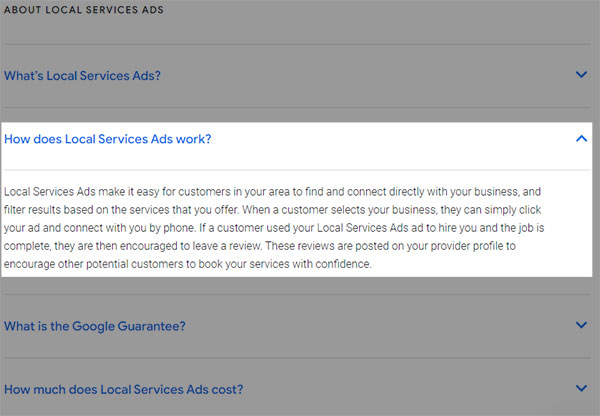
Task: Open the "What's Local Services Ads?" question title
Action: tap(82, 76)
